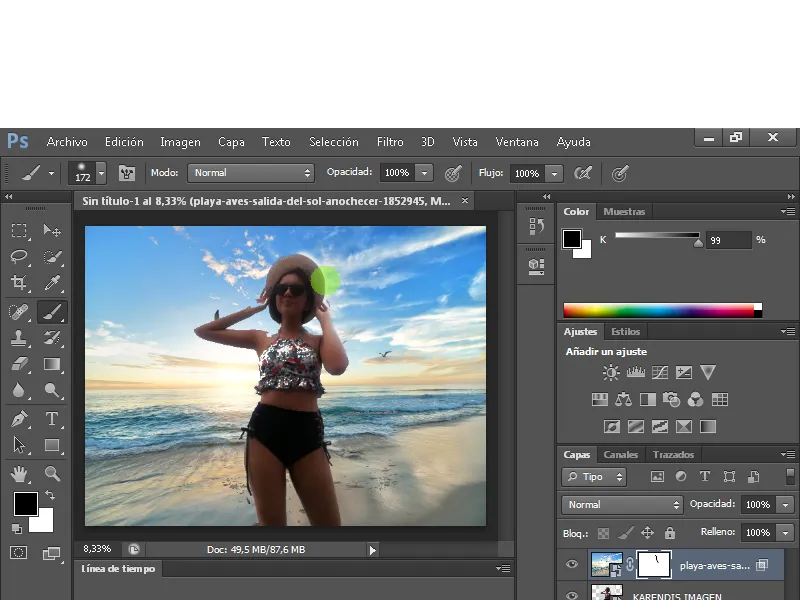Add a Black & White adjustment
Viewport: 800px width, 600px height.
tap(647, 399)
